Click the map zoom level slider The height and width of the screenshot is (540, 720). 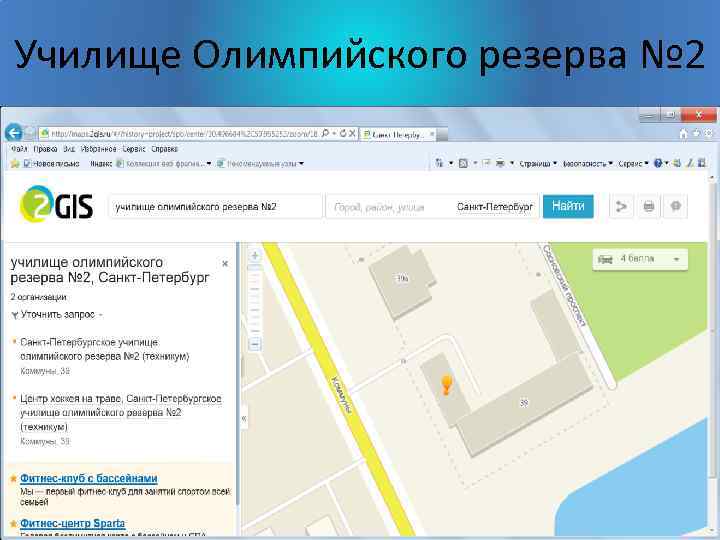coord(255,300)
